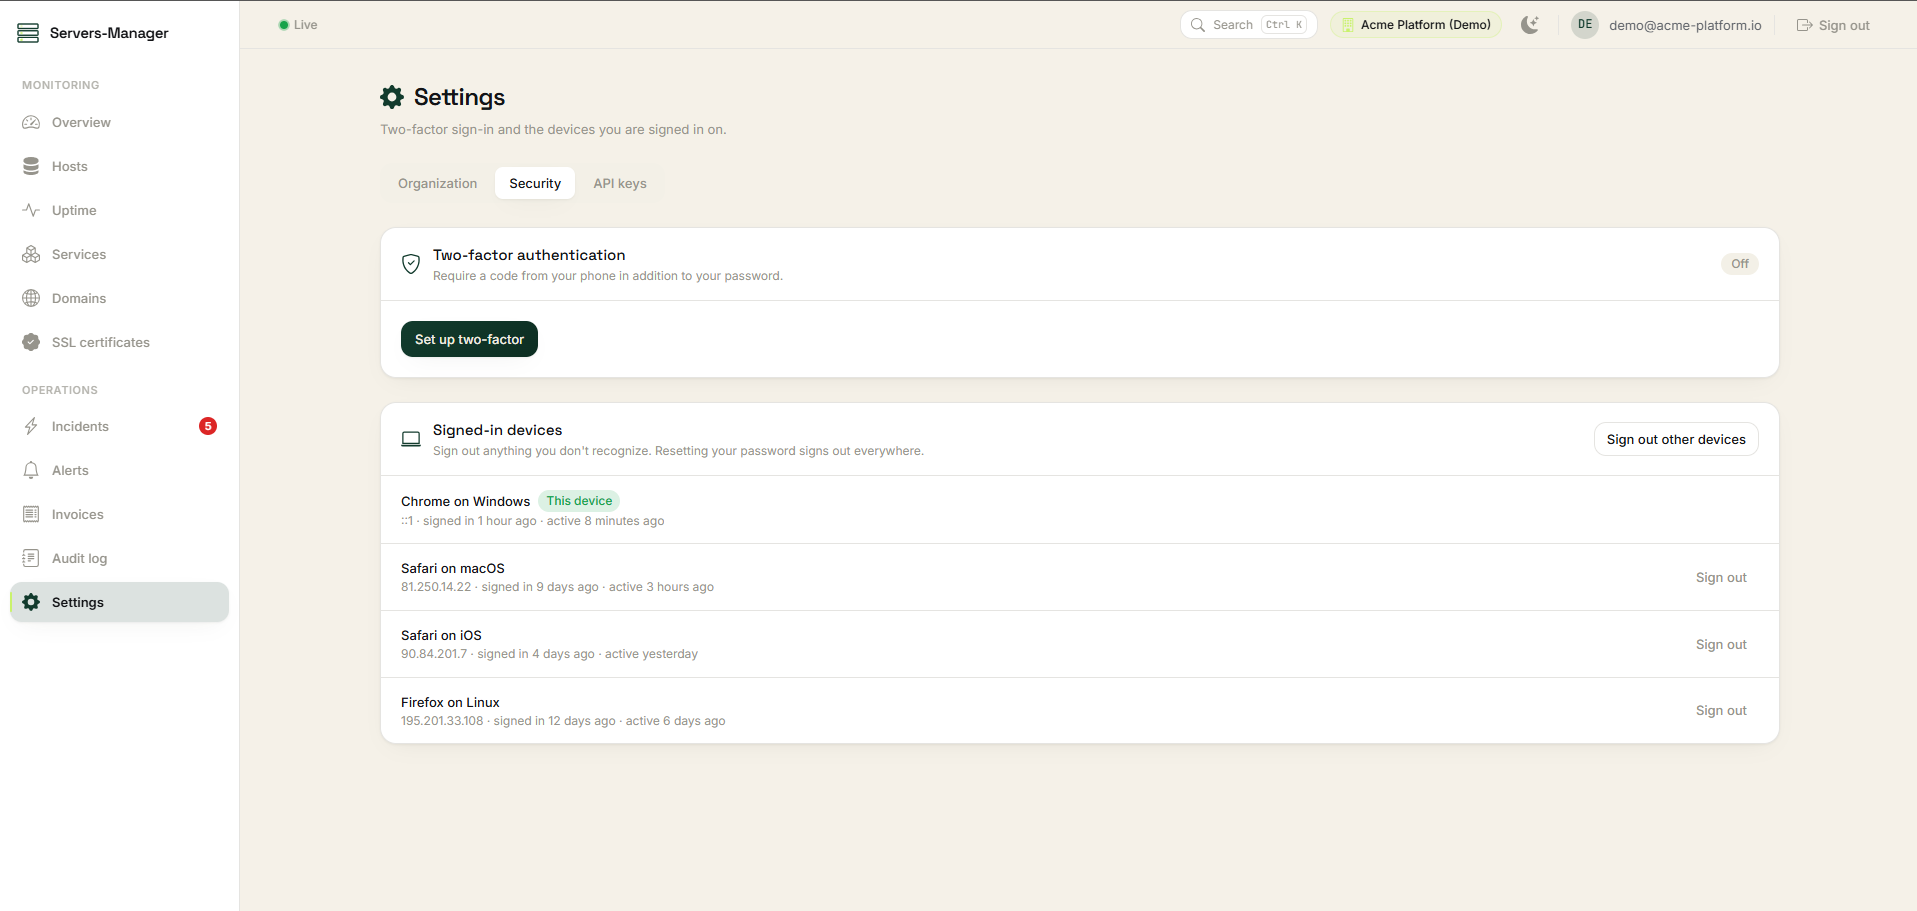
Task: Click the demo@acme-platform.io account email
Action: pyautogui.click(x=1685, y=25)
